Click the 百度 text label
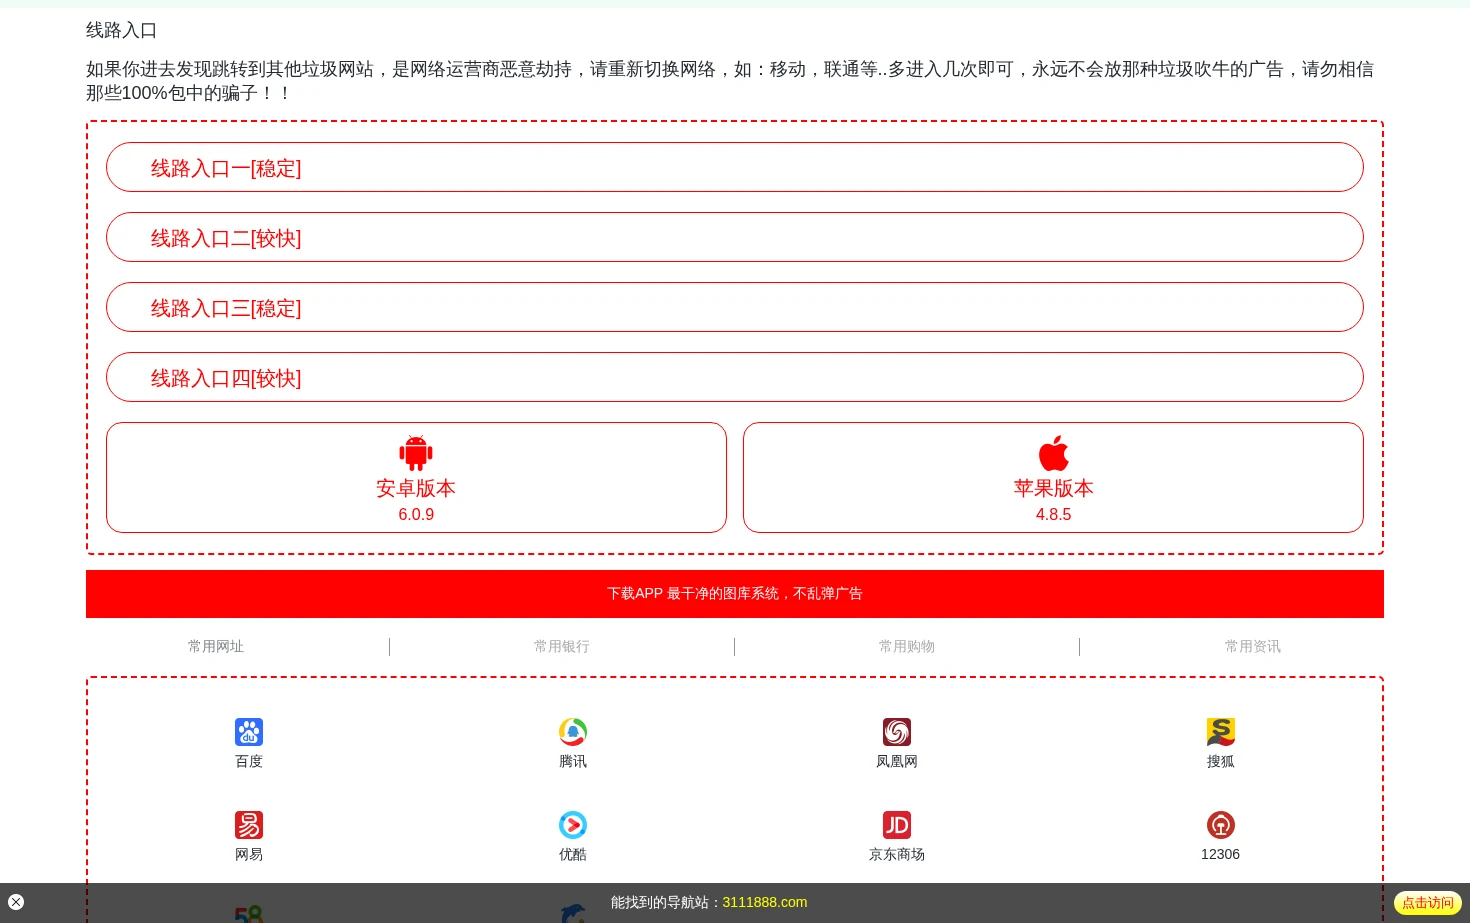This screenshot has width=1470, height=923. coord(249,762)
